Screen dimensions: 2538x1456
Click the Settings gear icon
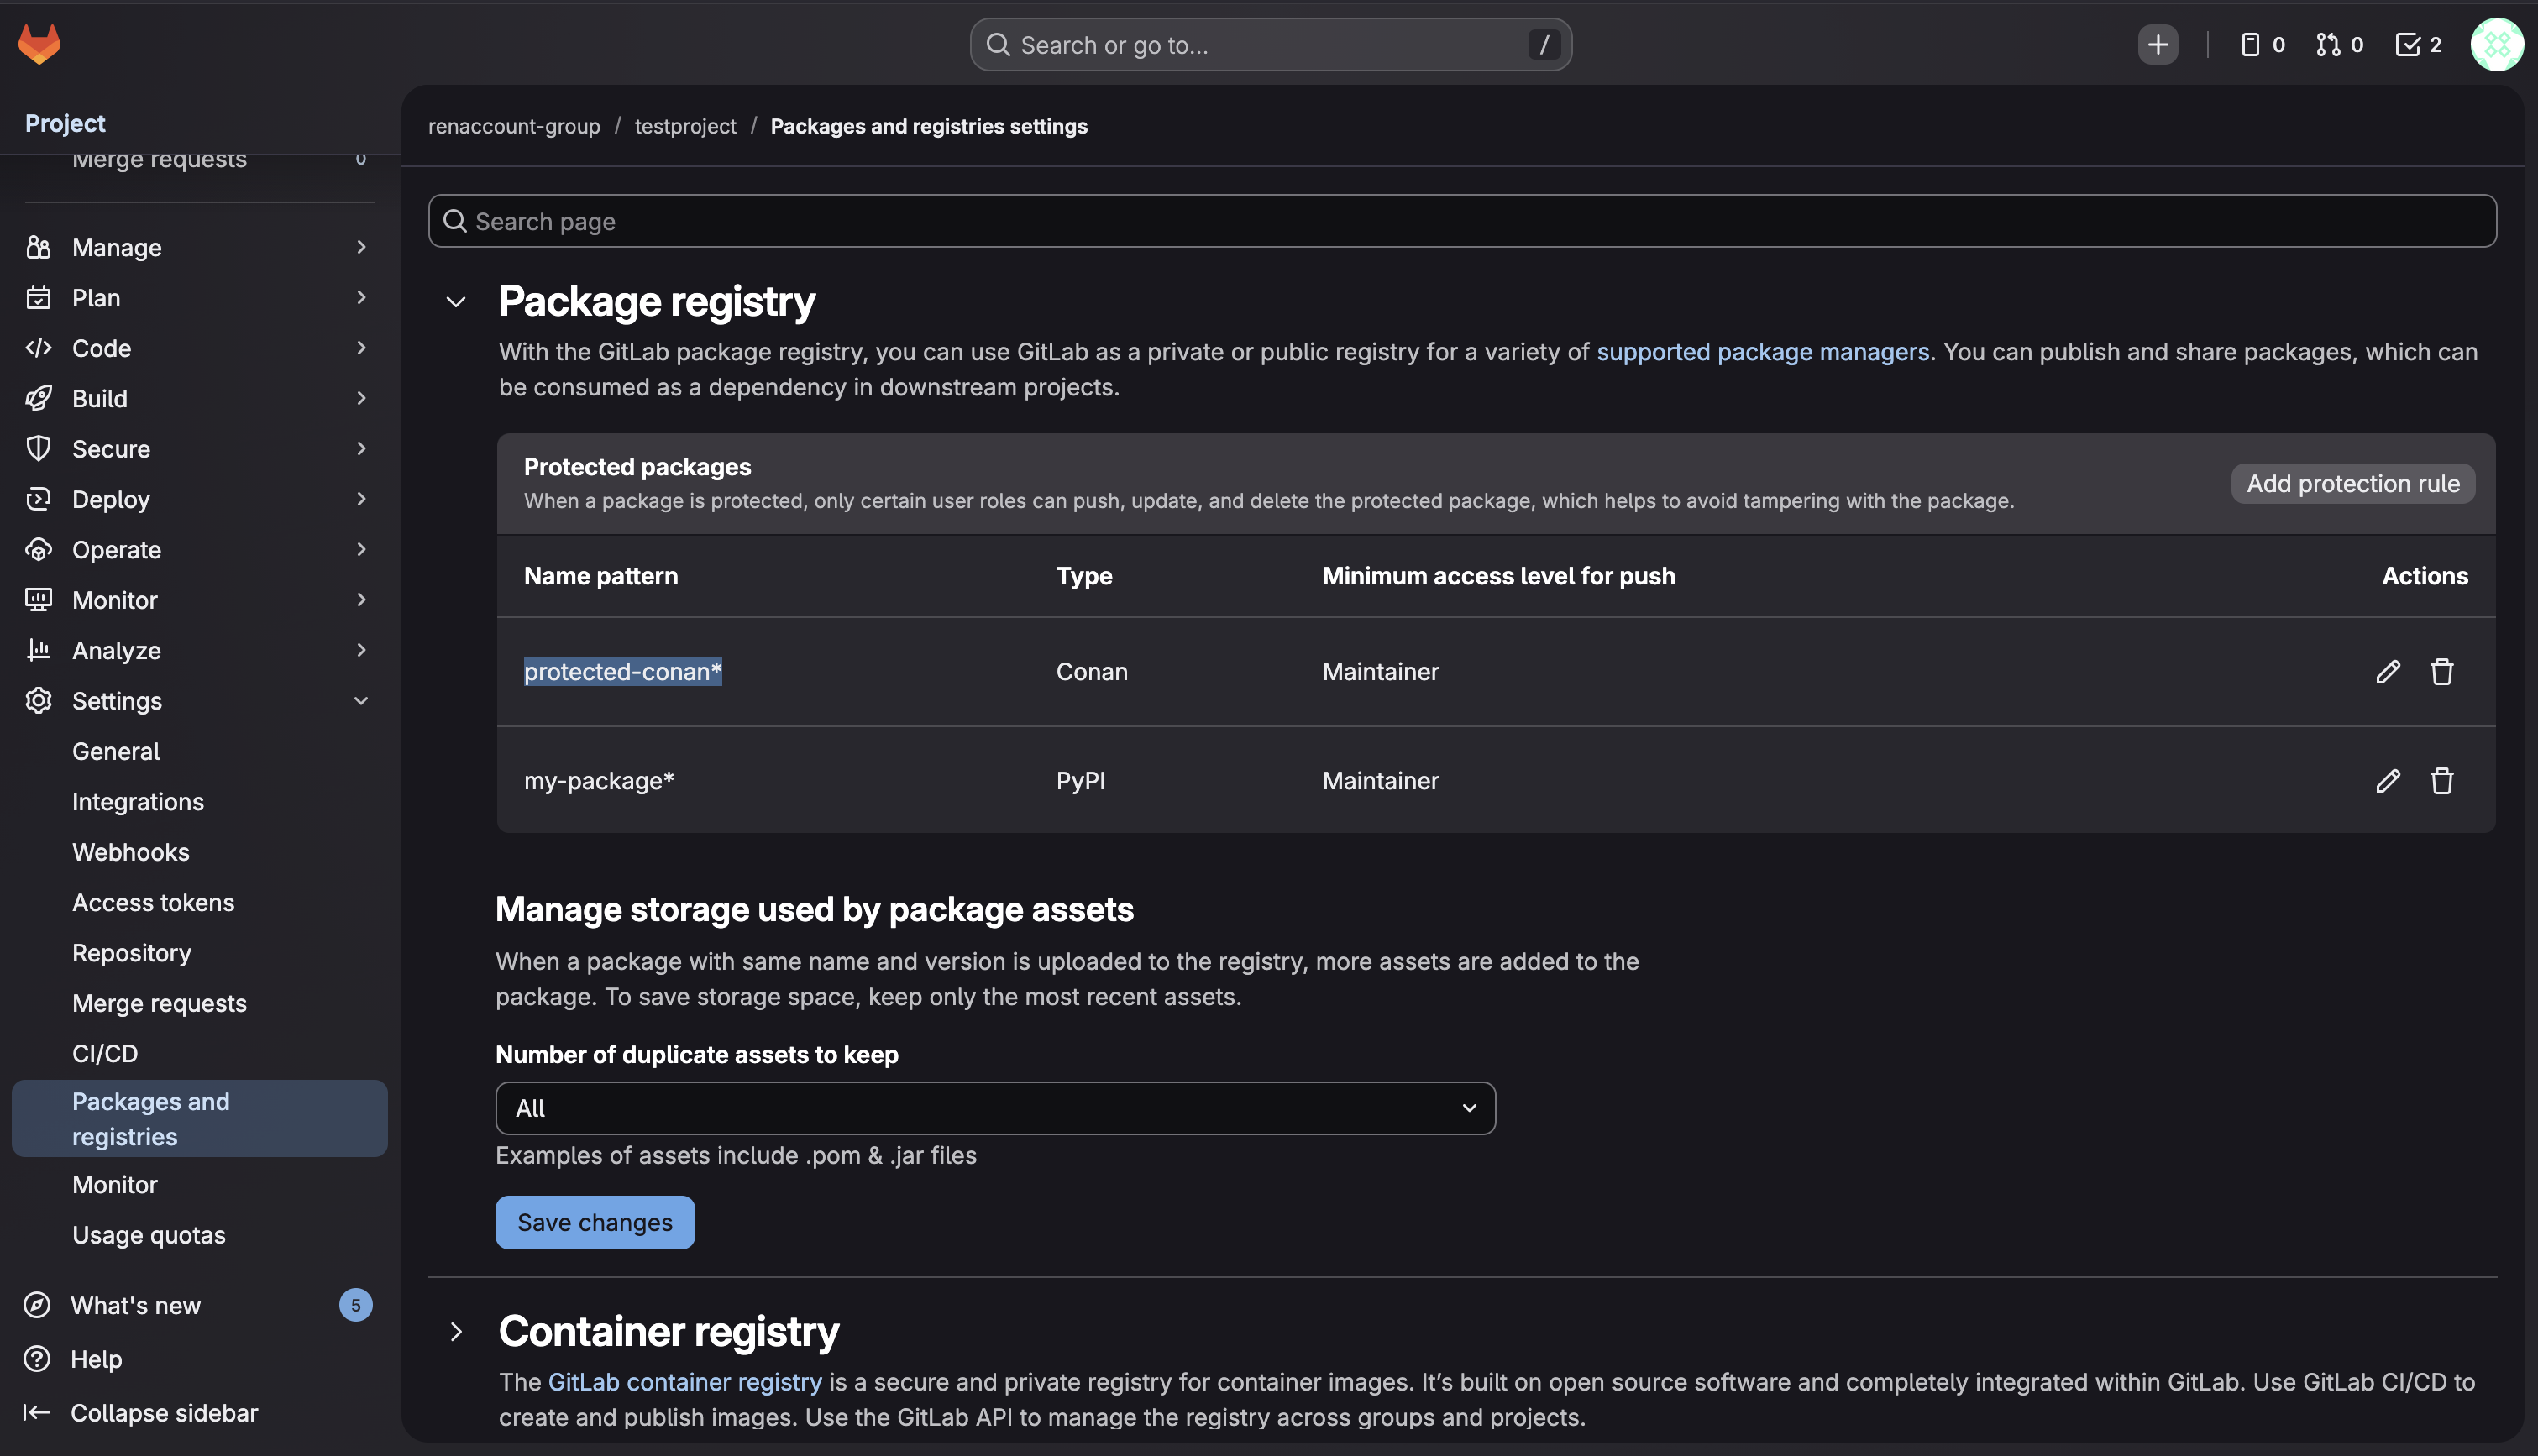38,701
